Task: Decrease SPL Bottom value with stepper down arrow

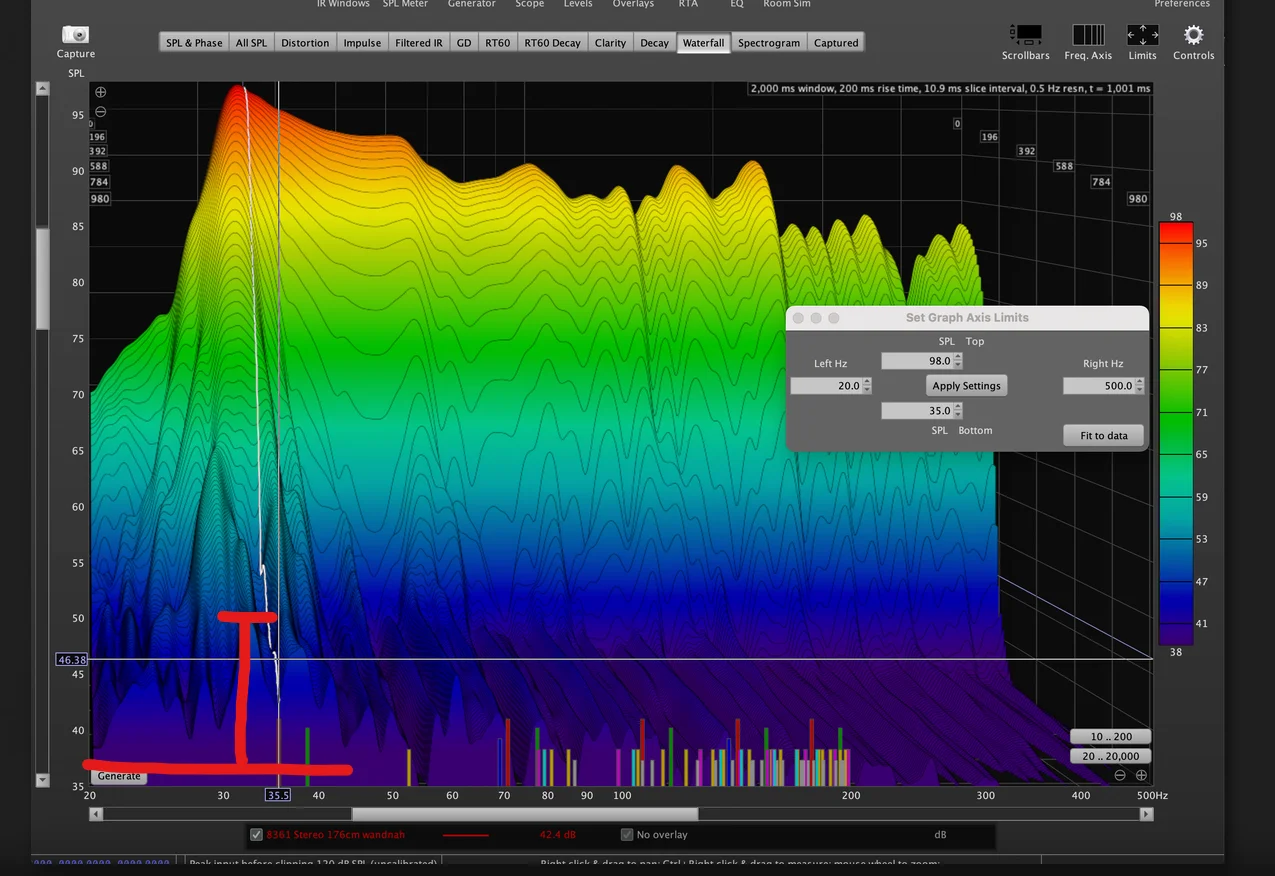Action: coord(958,414)
